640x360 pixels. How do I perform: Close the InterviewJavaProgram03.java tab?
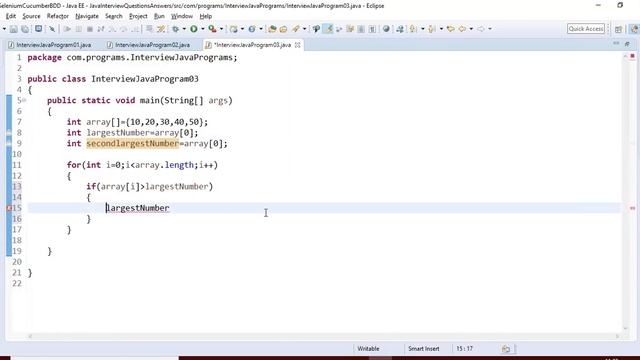tap(298, 45)
